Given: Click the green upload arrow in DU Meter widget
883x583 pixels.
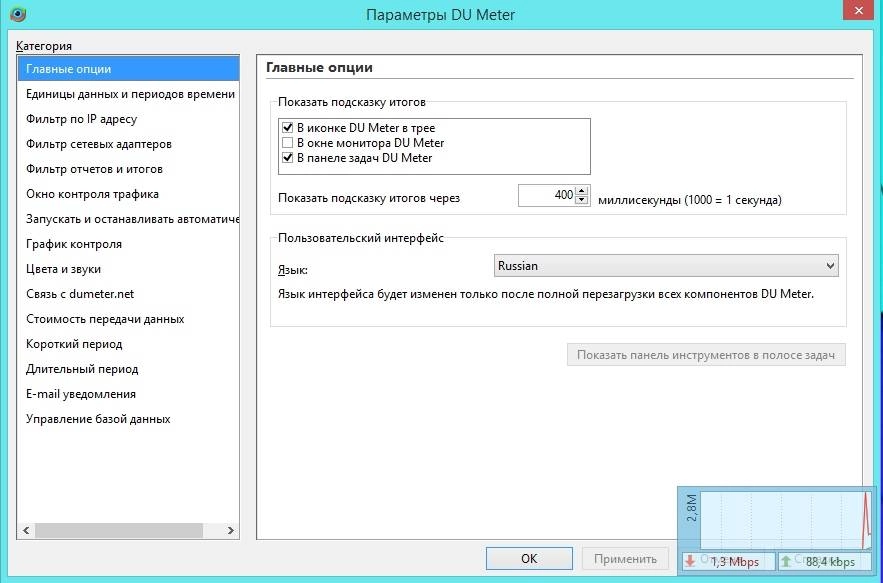Looking at the screenshot, I should coord(786,561).
